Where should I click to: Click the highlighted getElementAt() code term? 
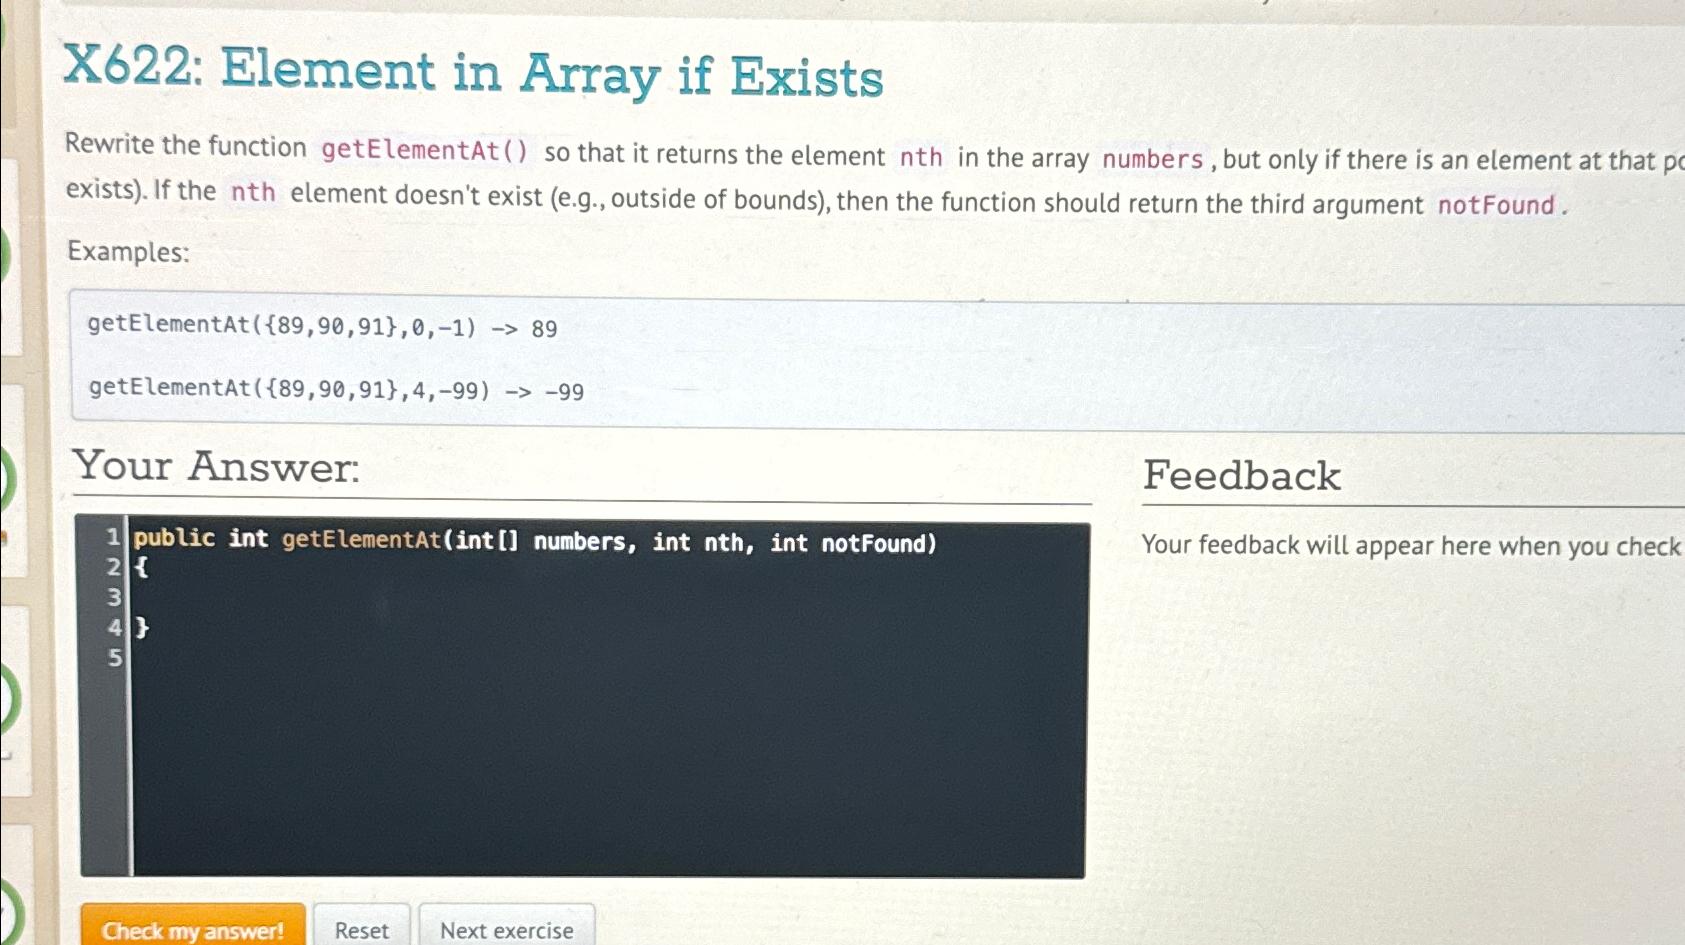[x=425, y=150]
